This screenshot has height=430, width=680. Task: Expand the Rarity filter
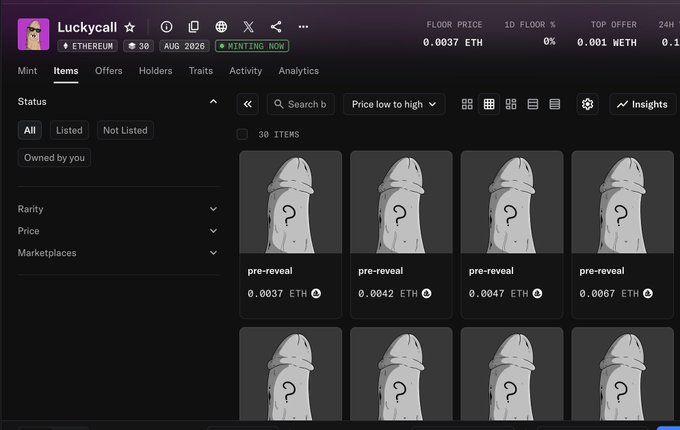tap(118, 209)
